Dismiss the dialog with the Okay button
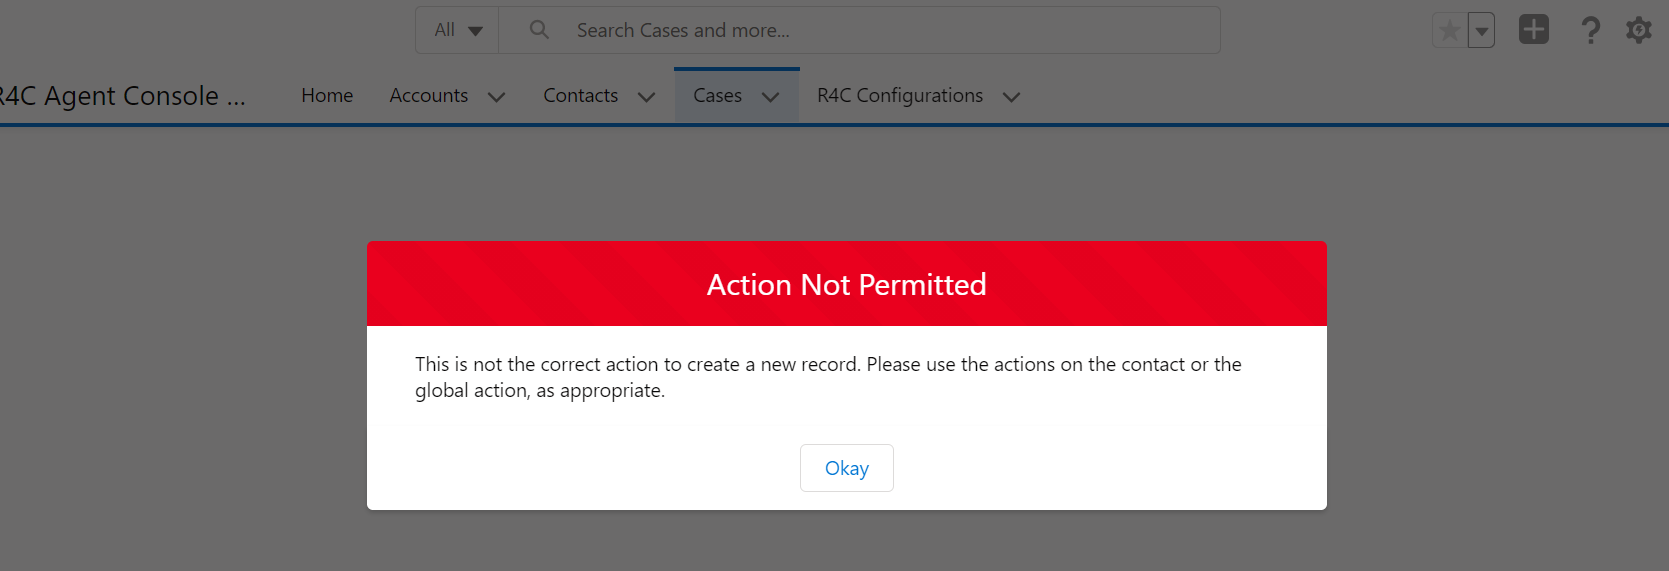 click(x=846, y=468)
